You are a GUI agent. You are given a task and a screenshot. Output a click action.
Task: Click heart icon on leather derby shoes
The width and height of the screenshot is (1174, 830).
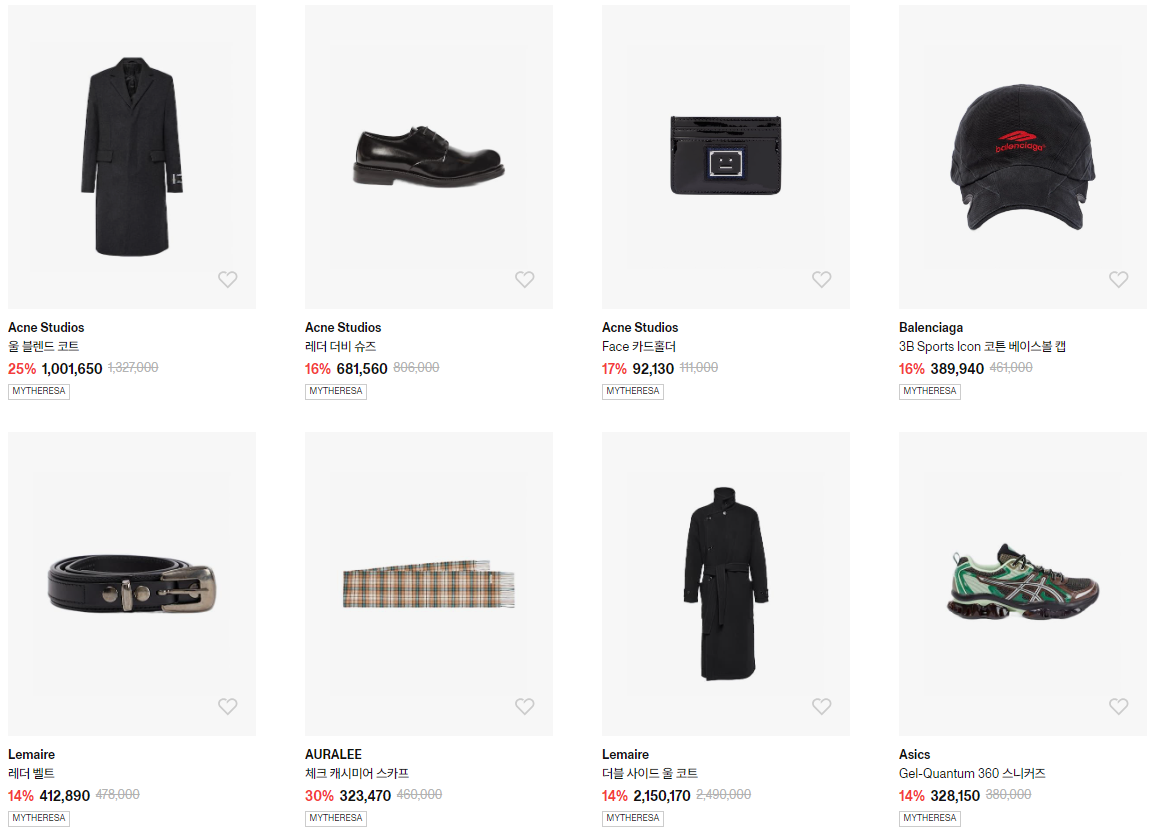tap(525, 280)
